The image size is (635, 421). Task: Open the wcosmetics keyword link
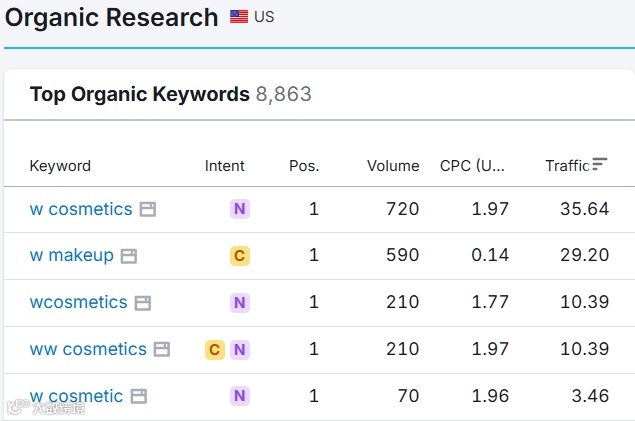pos(79,302)
